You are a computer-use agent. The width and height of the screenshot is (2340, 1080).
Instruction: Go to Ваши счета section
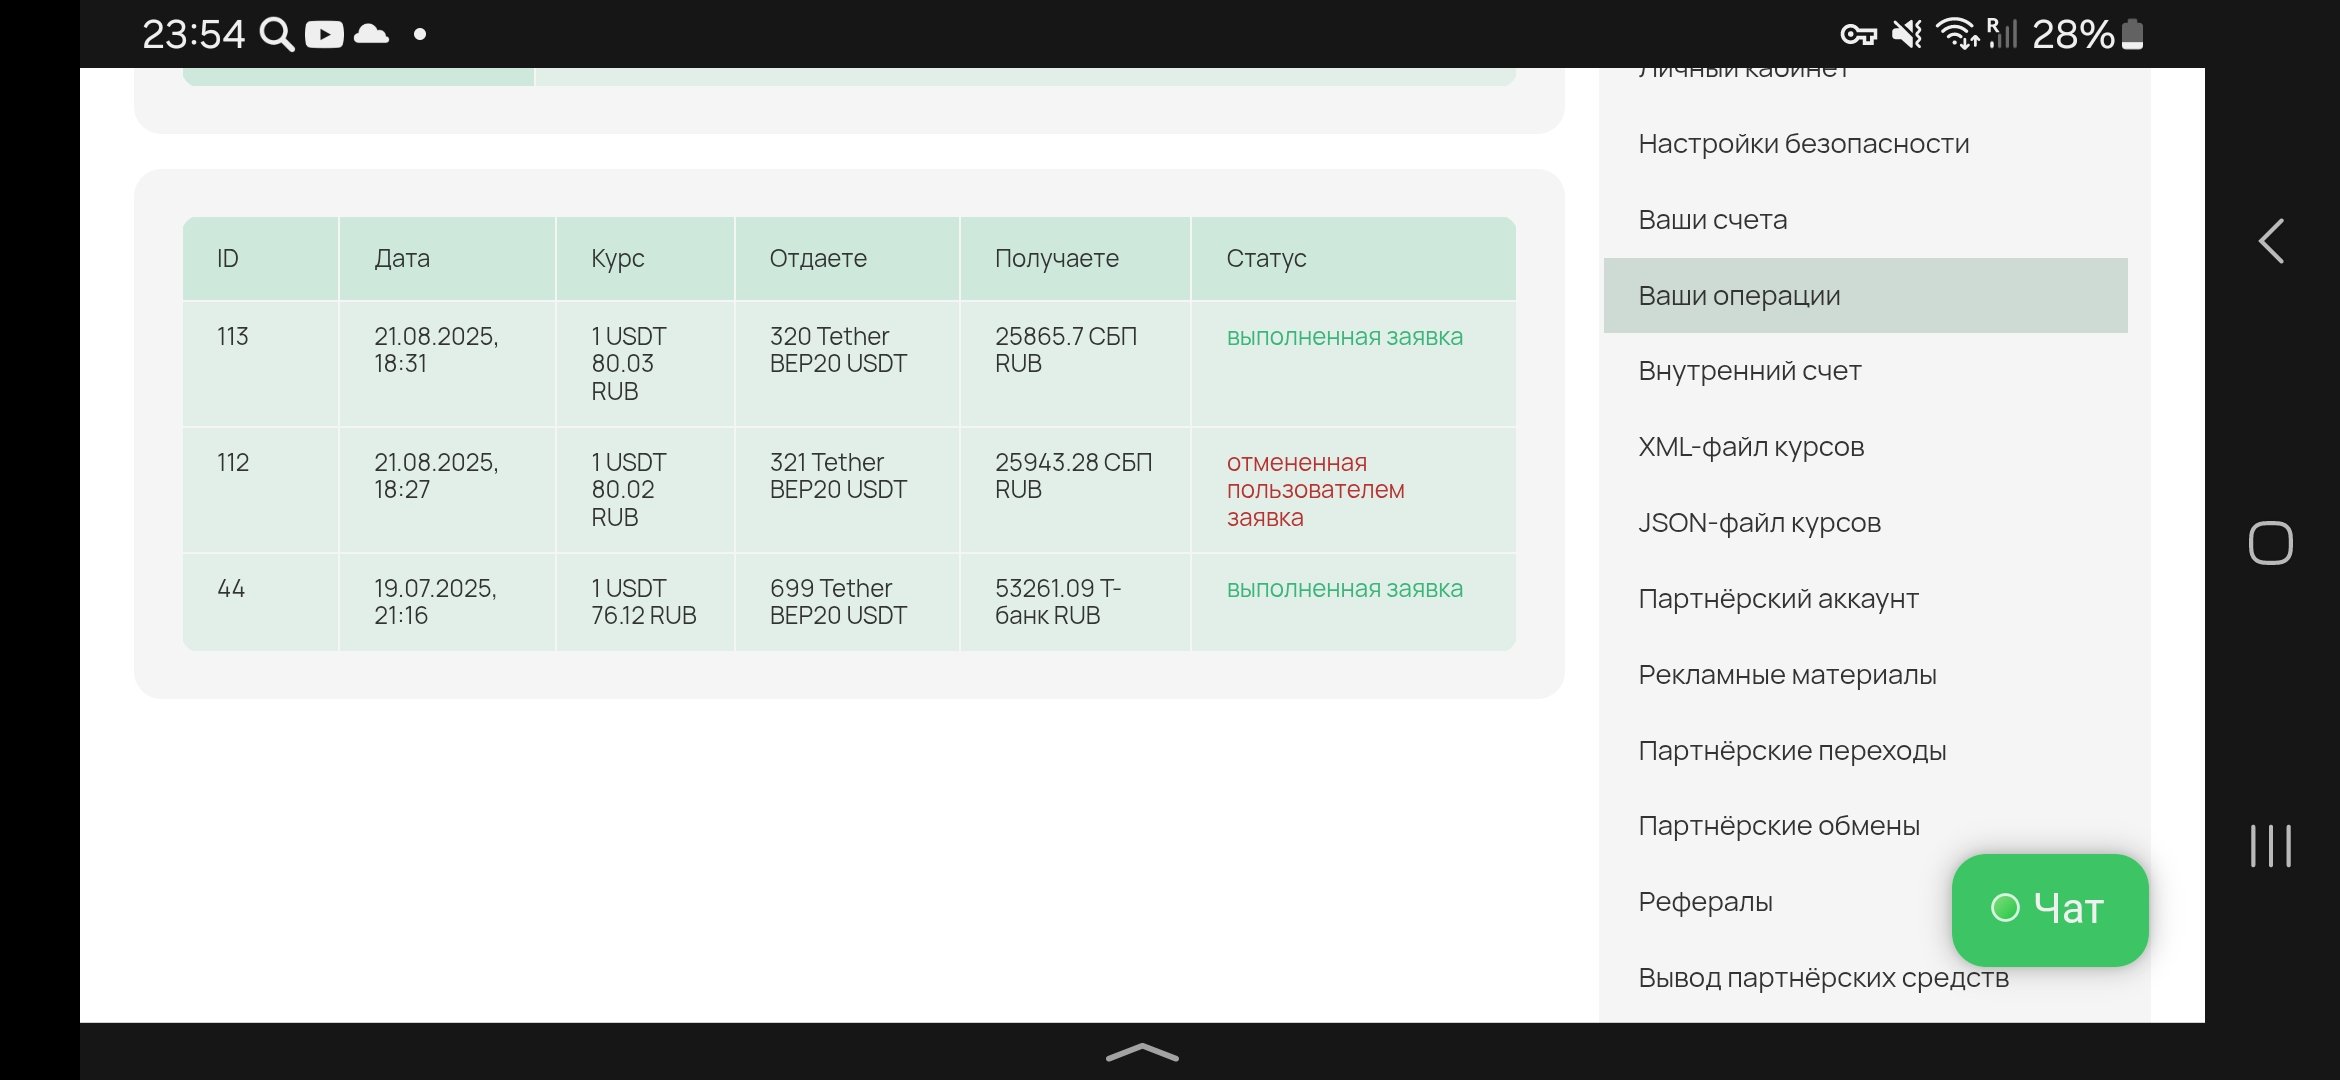(1712, 220)
